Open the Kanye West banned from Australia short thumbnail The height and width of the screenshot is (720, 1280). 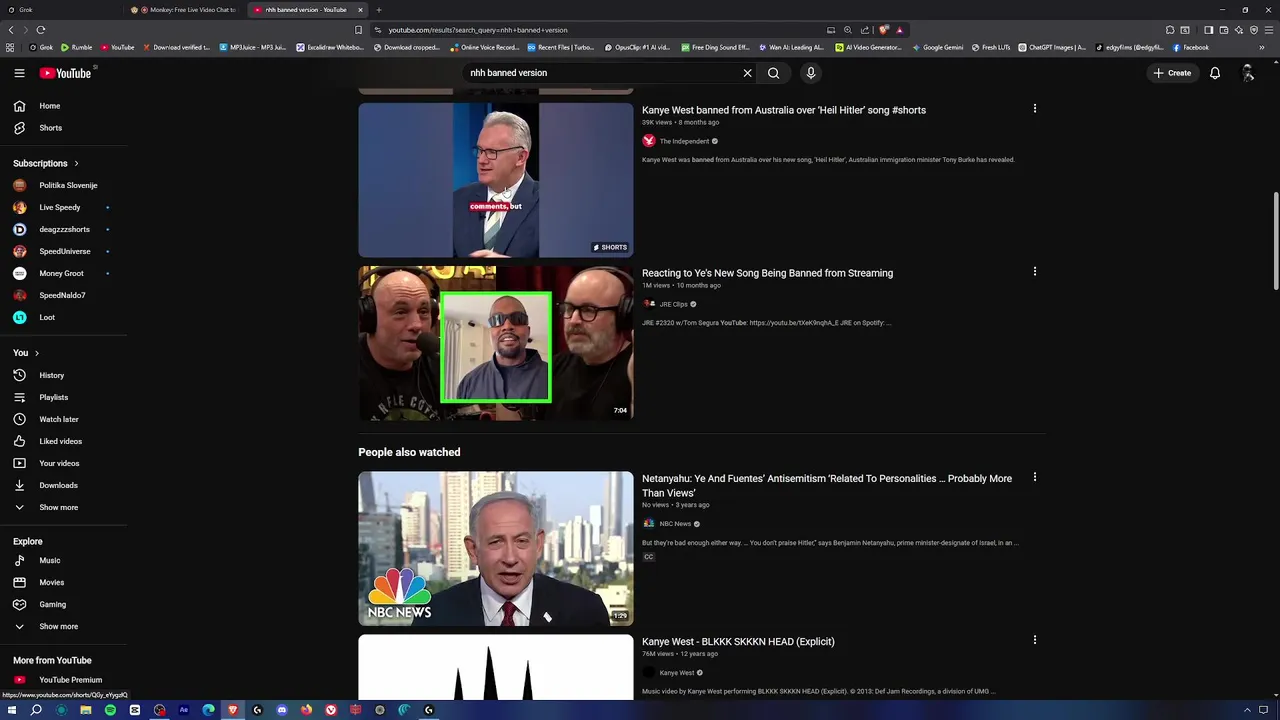(496, 180)
